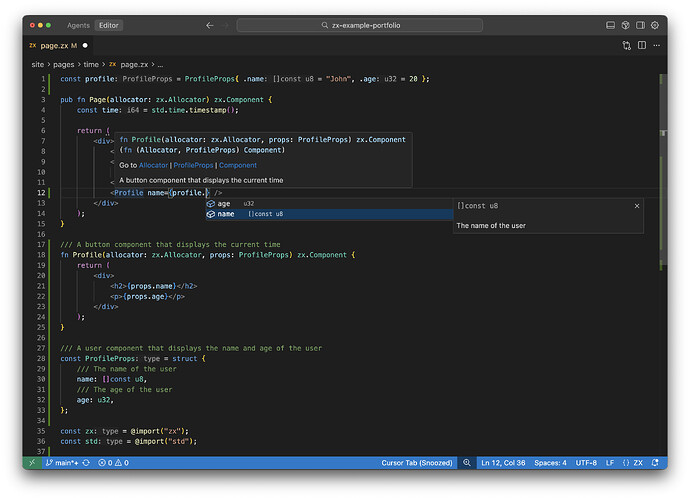Open the compare changes icon in editor toolbar
690x498 pixels.
pyautogui.click(x=626, y=45)
